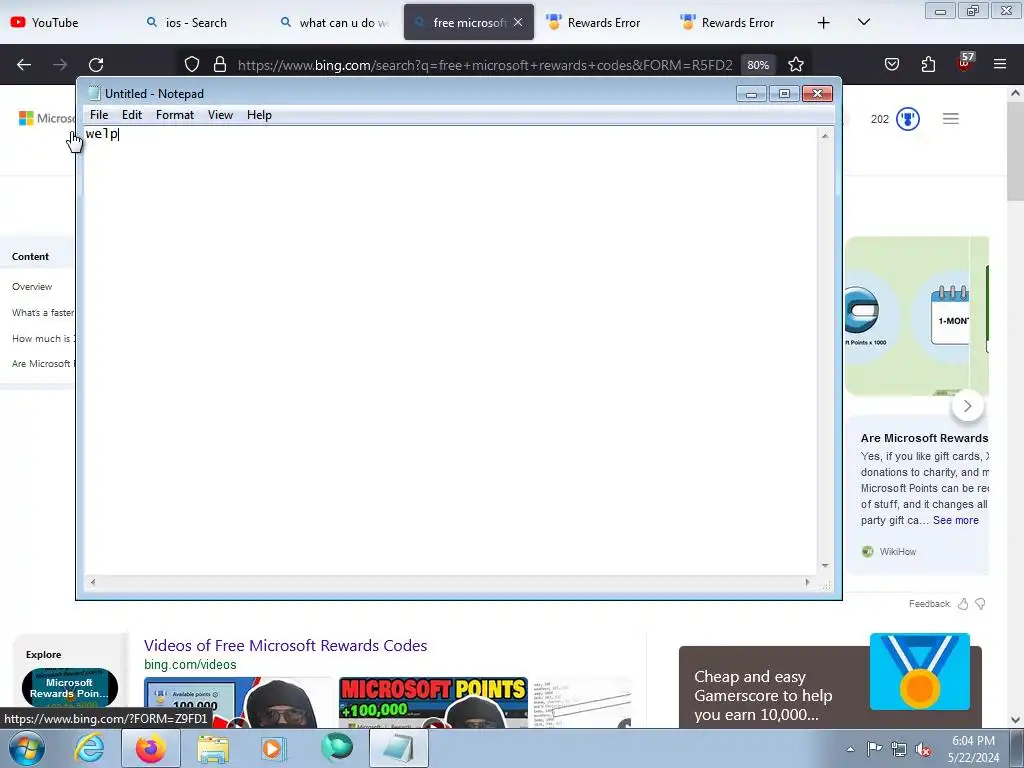Click Notepad's horizontal scroll right arrow

808,583
